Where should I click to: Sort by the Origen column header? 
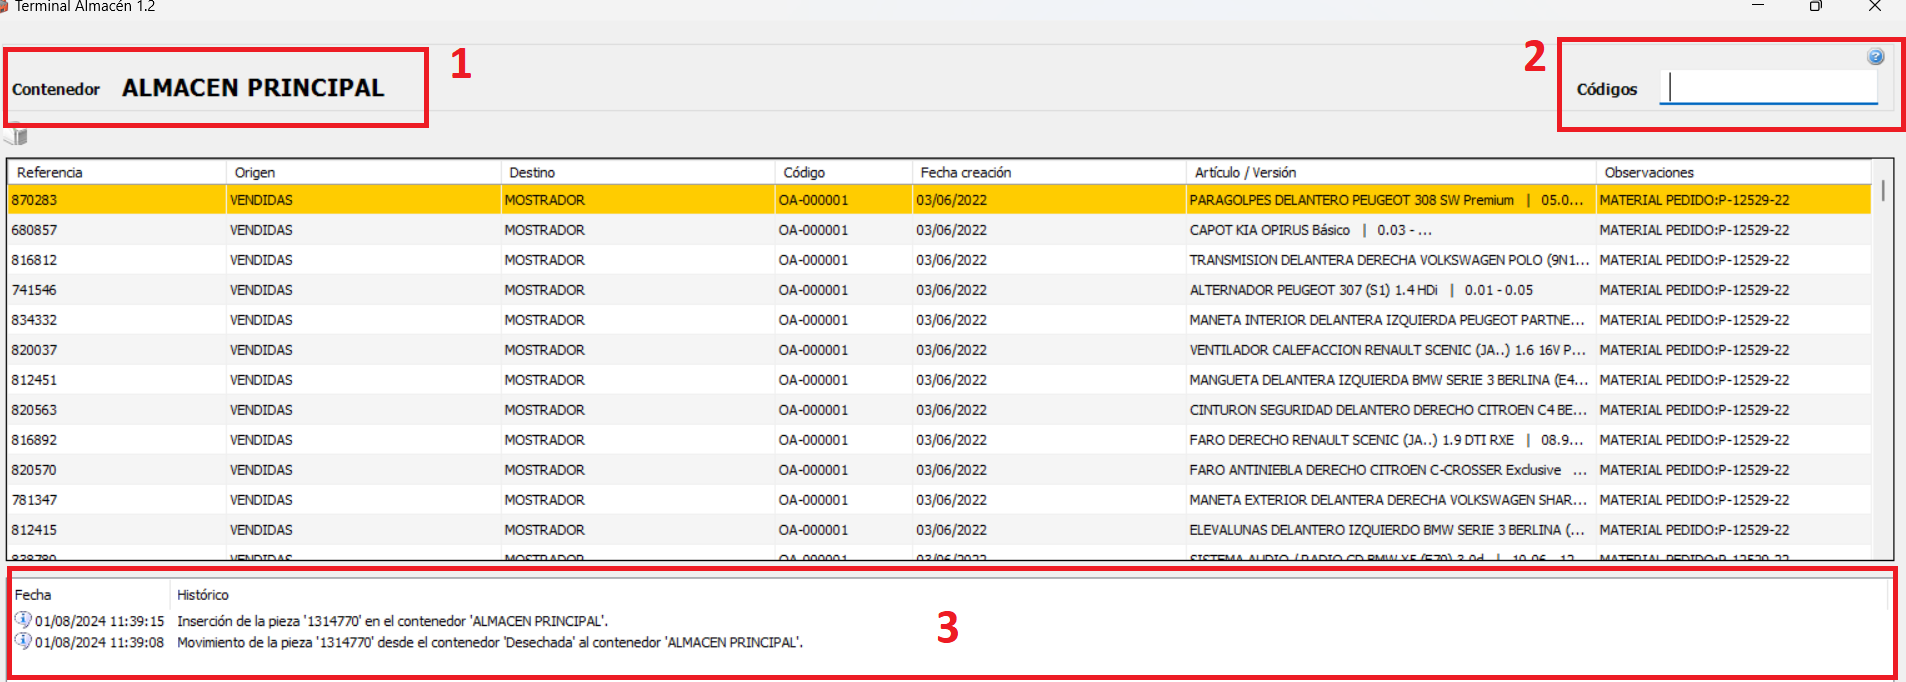[x=255, y=172]
